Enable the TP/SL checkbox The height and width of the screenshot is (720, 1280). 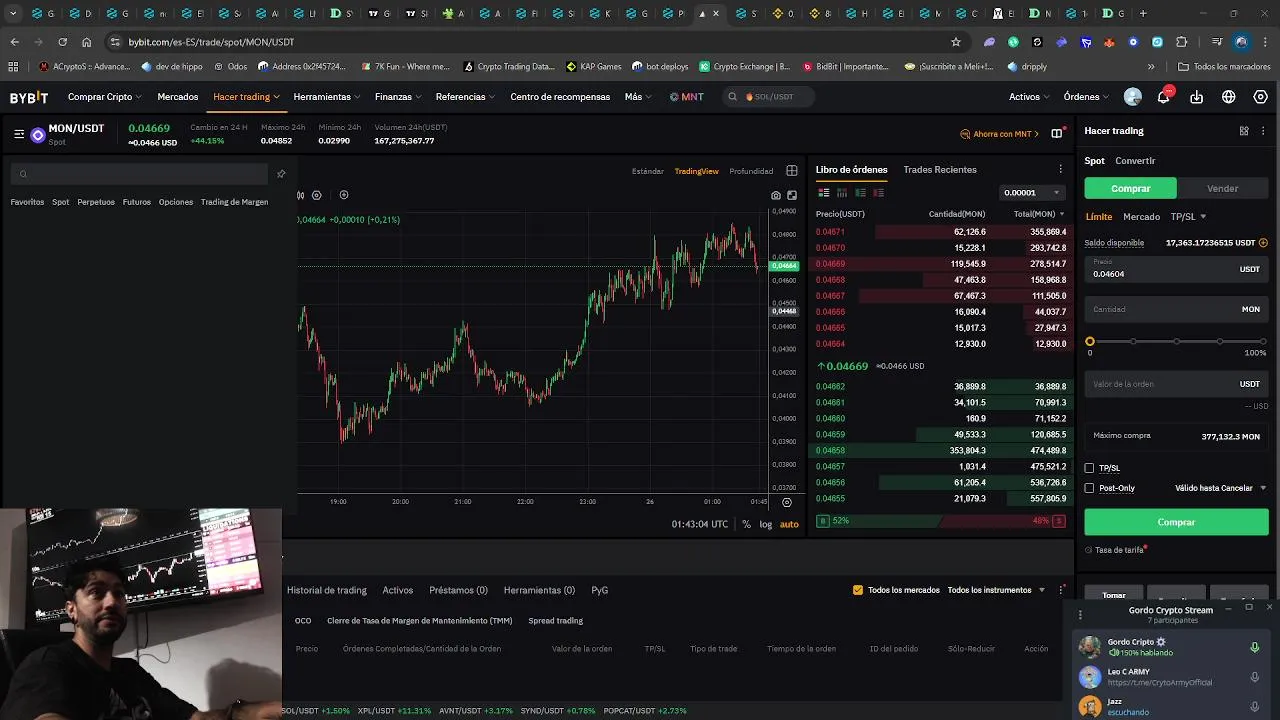pos(1090,468)
